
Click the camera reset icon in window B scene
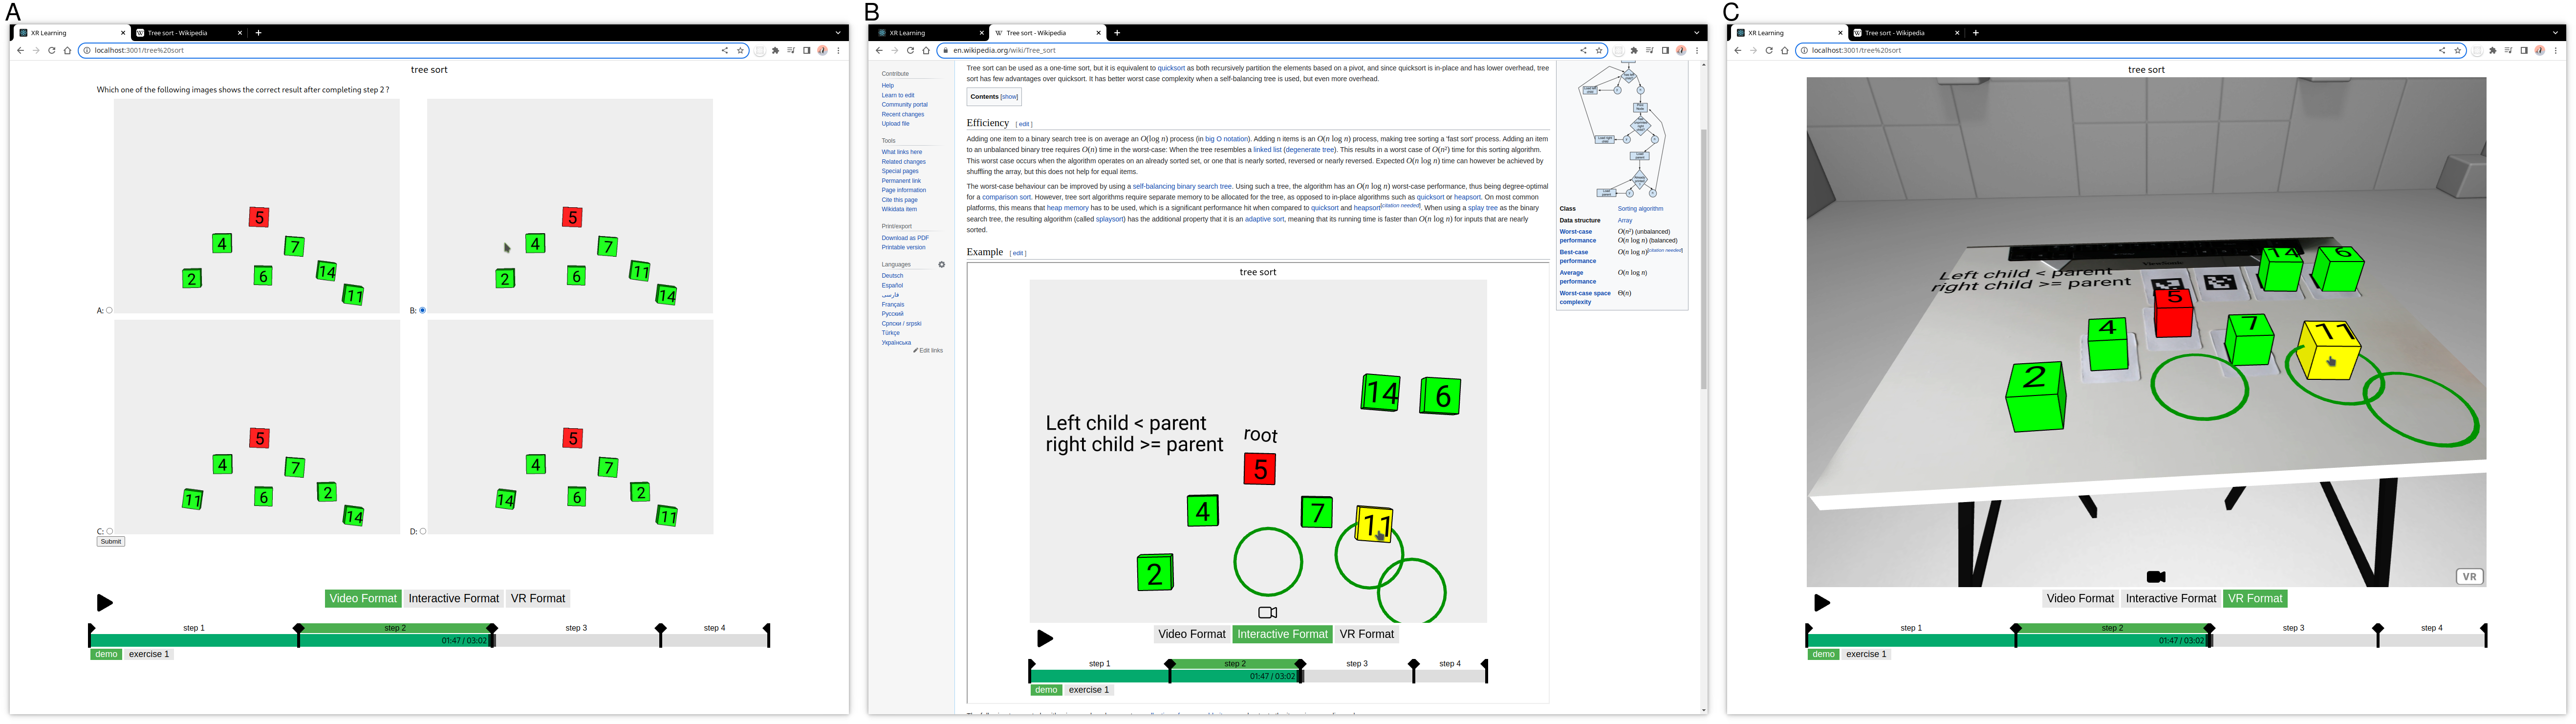pyautogui.click(x=1267, y=612)
